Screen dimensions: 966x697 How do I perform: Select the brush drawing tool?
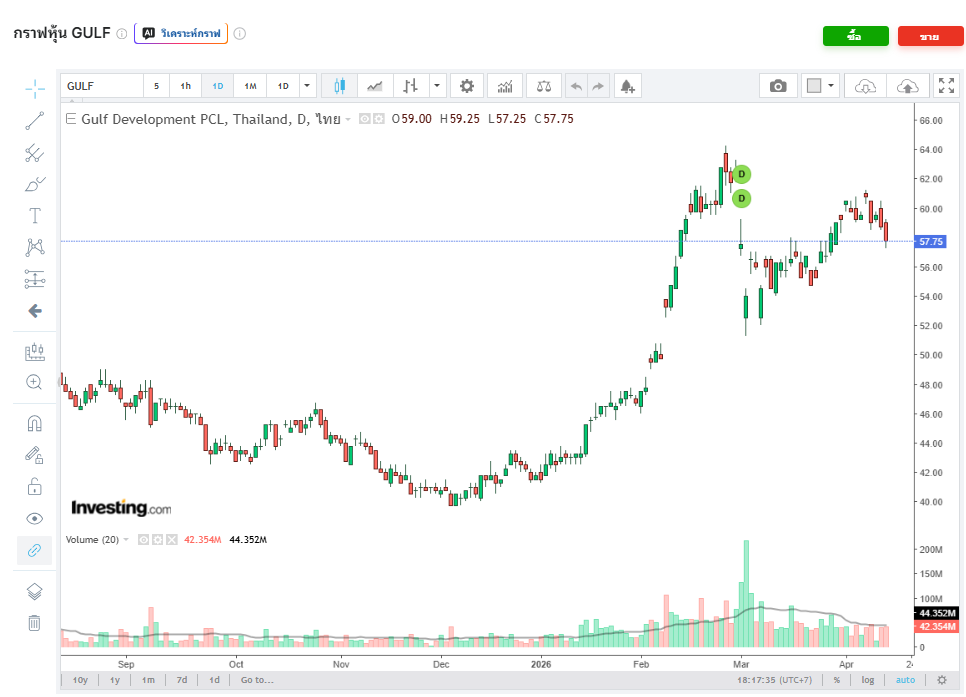coord(35,184)
